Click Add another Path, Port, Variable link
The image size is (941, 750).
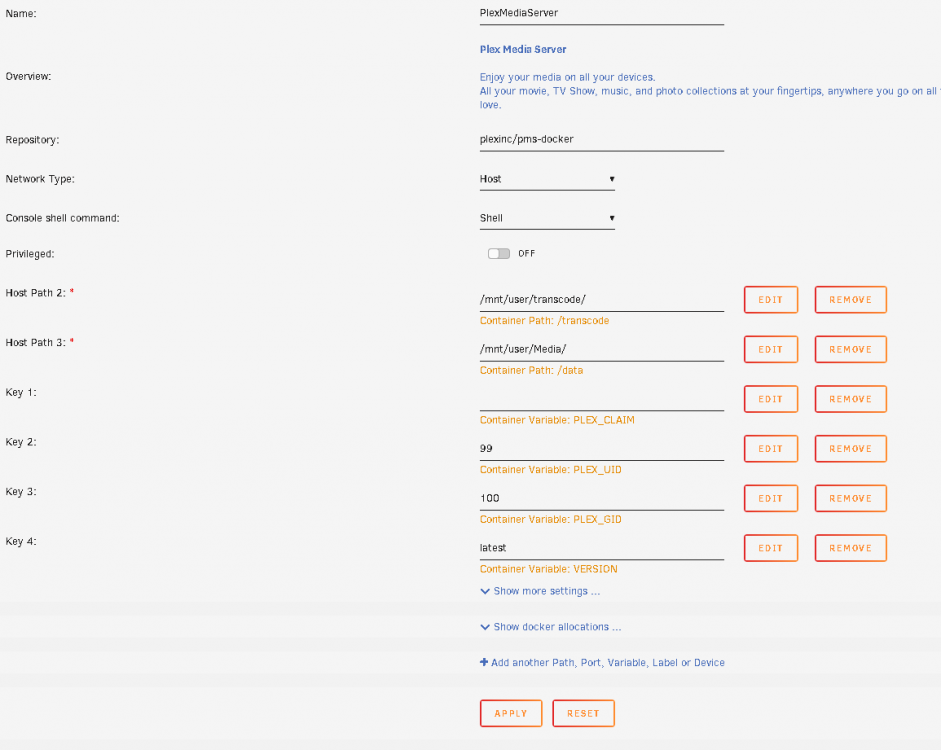602,662
